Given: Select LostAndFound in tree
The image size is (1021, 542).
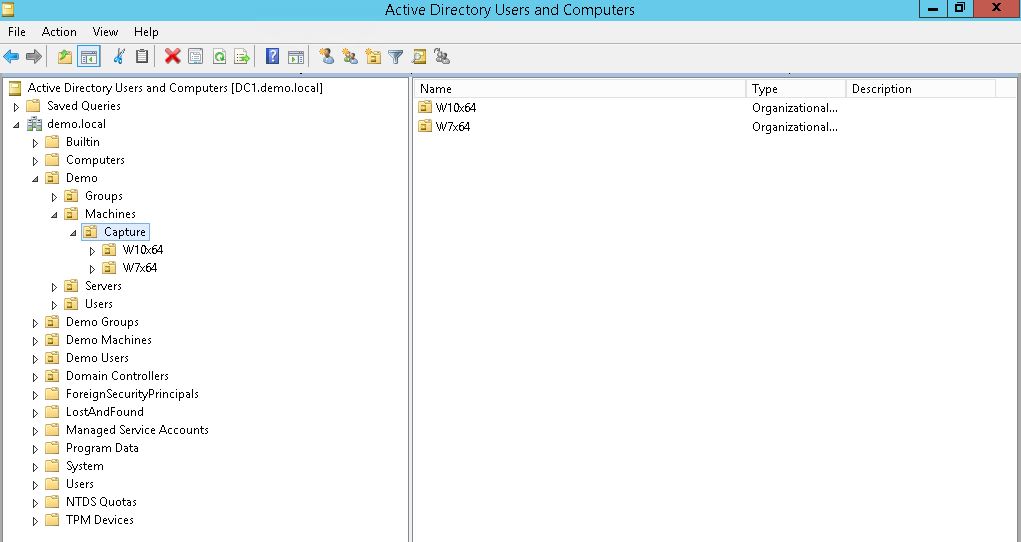Looking at the screenshot, I should 105,412.
